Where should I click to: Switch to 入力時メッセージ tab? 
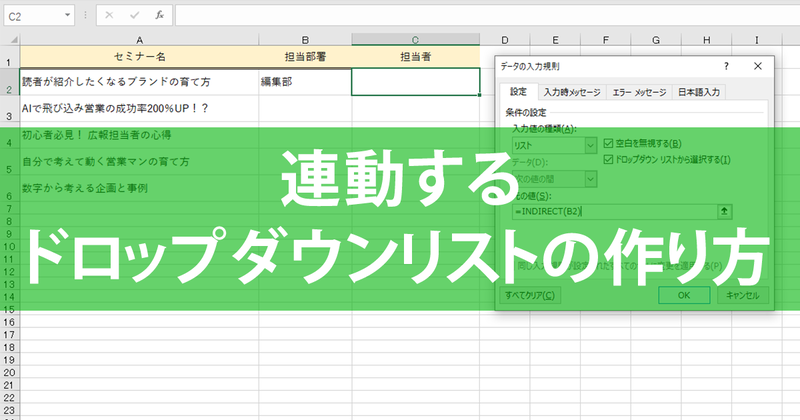coord(572,92)
